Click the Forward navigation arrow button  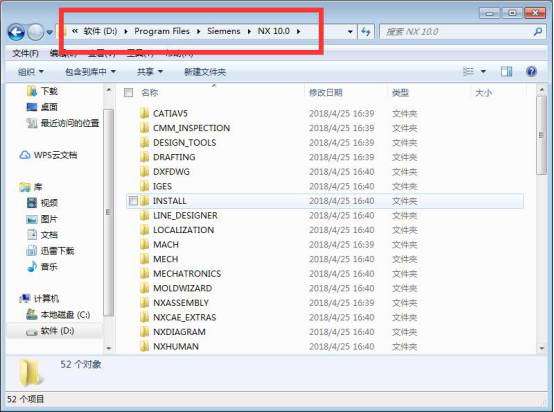(36, 32)
